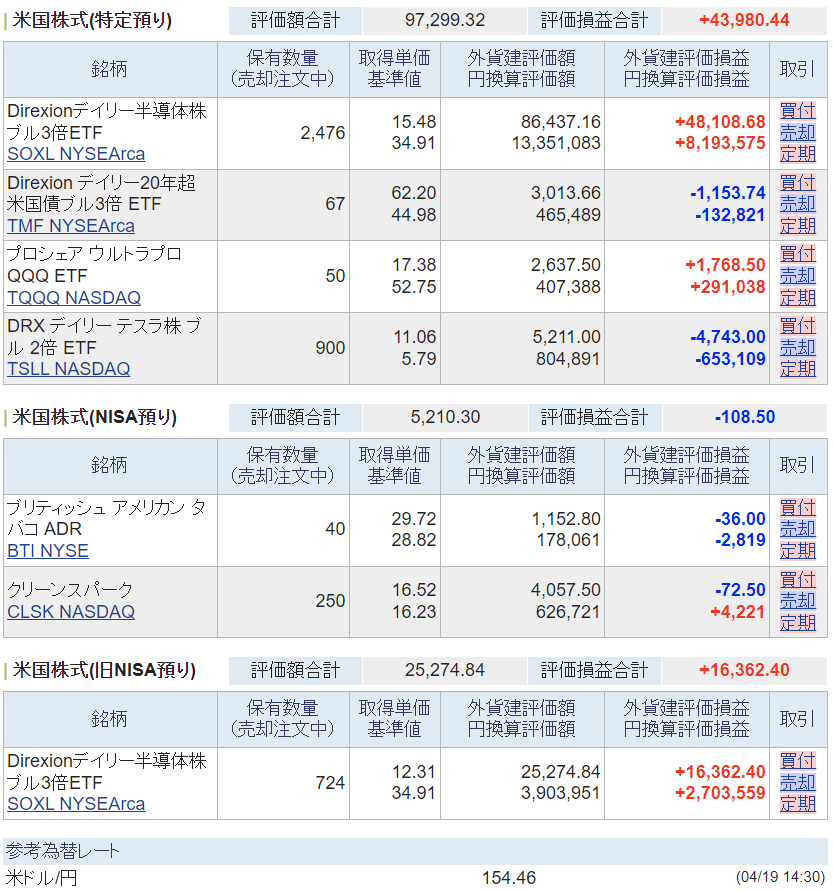Click the TSLL yen loss -653,109
The image size is (833, 892).
click(730, 359)
